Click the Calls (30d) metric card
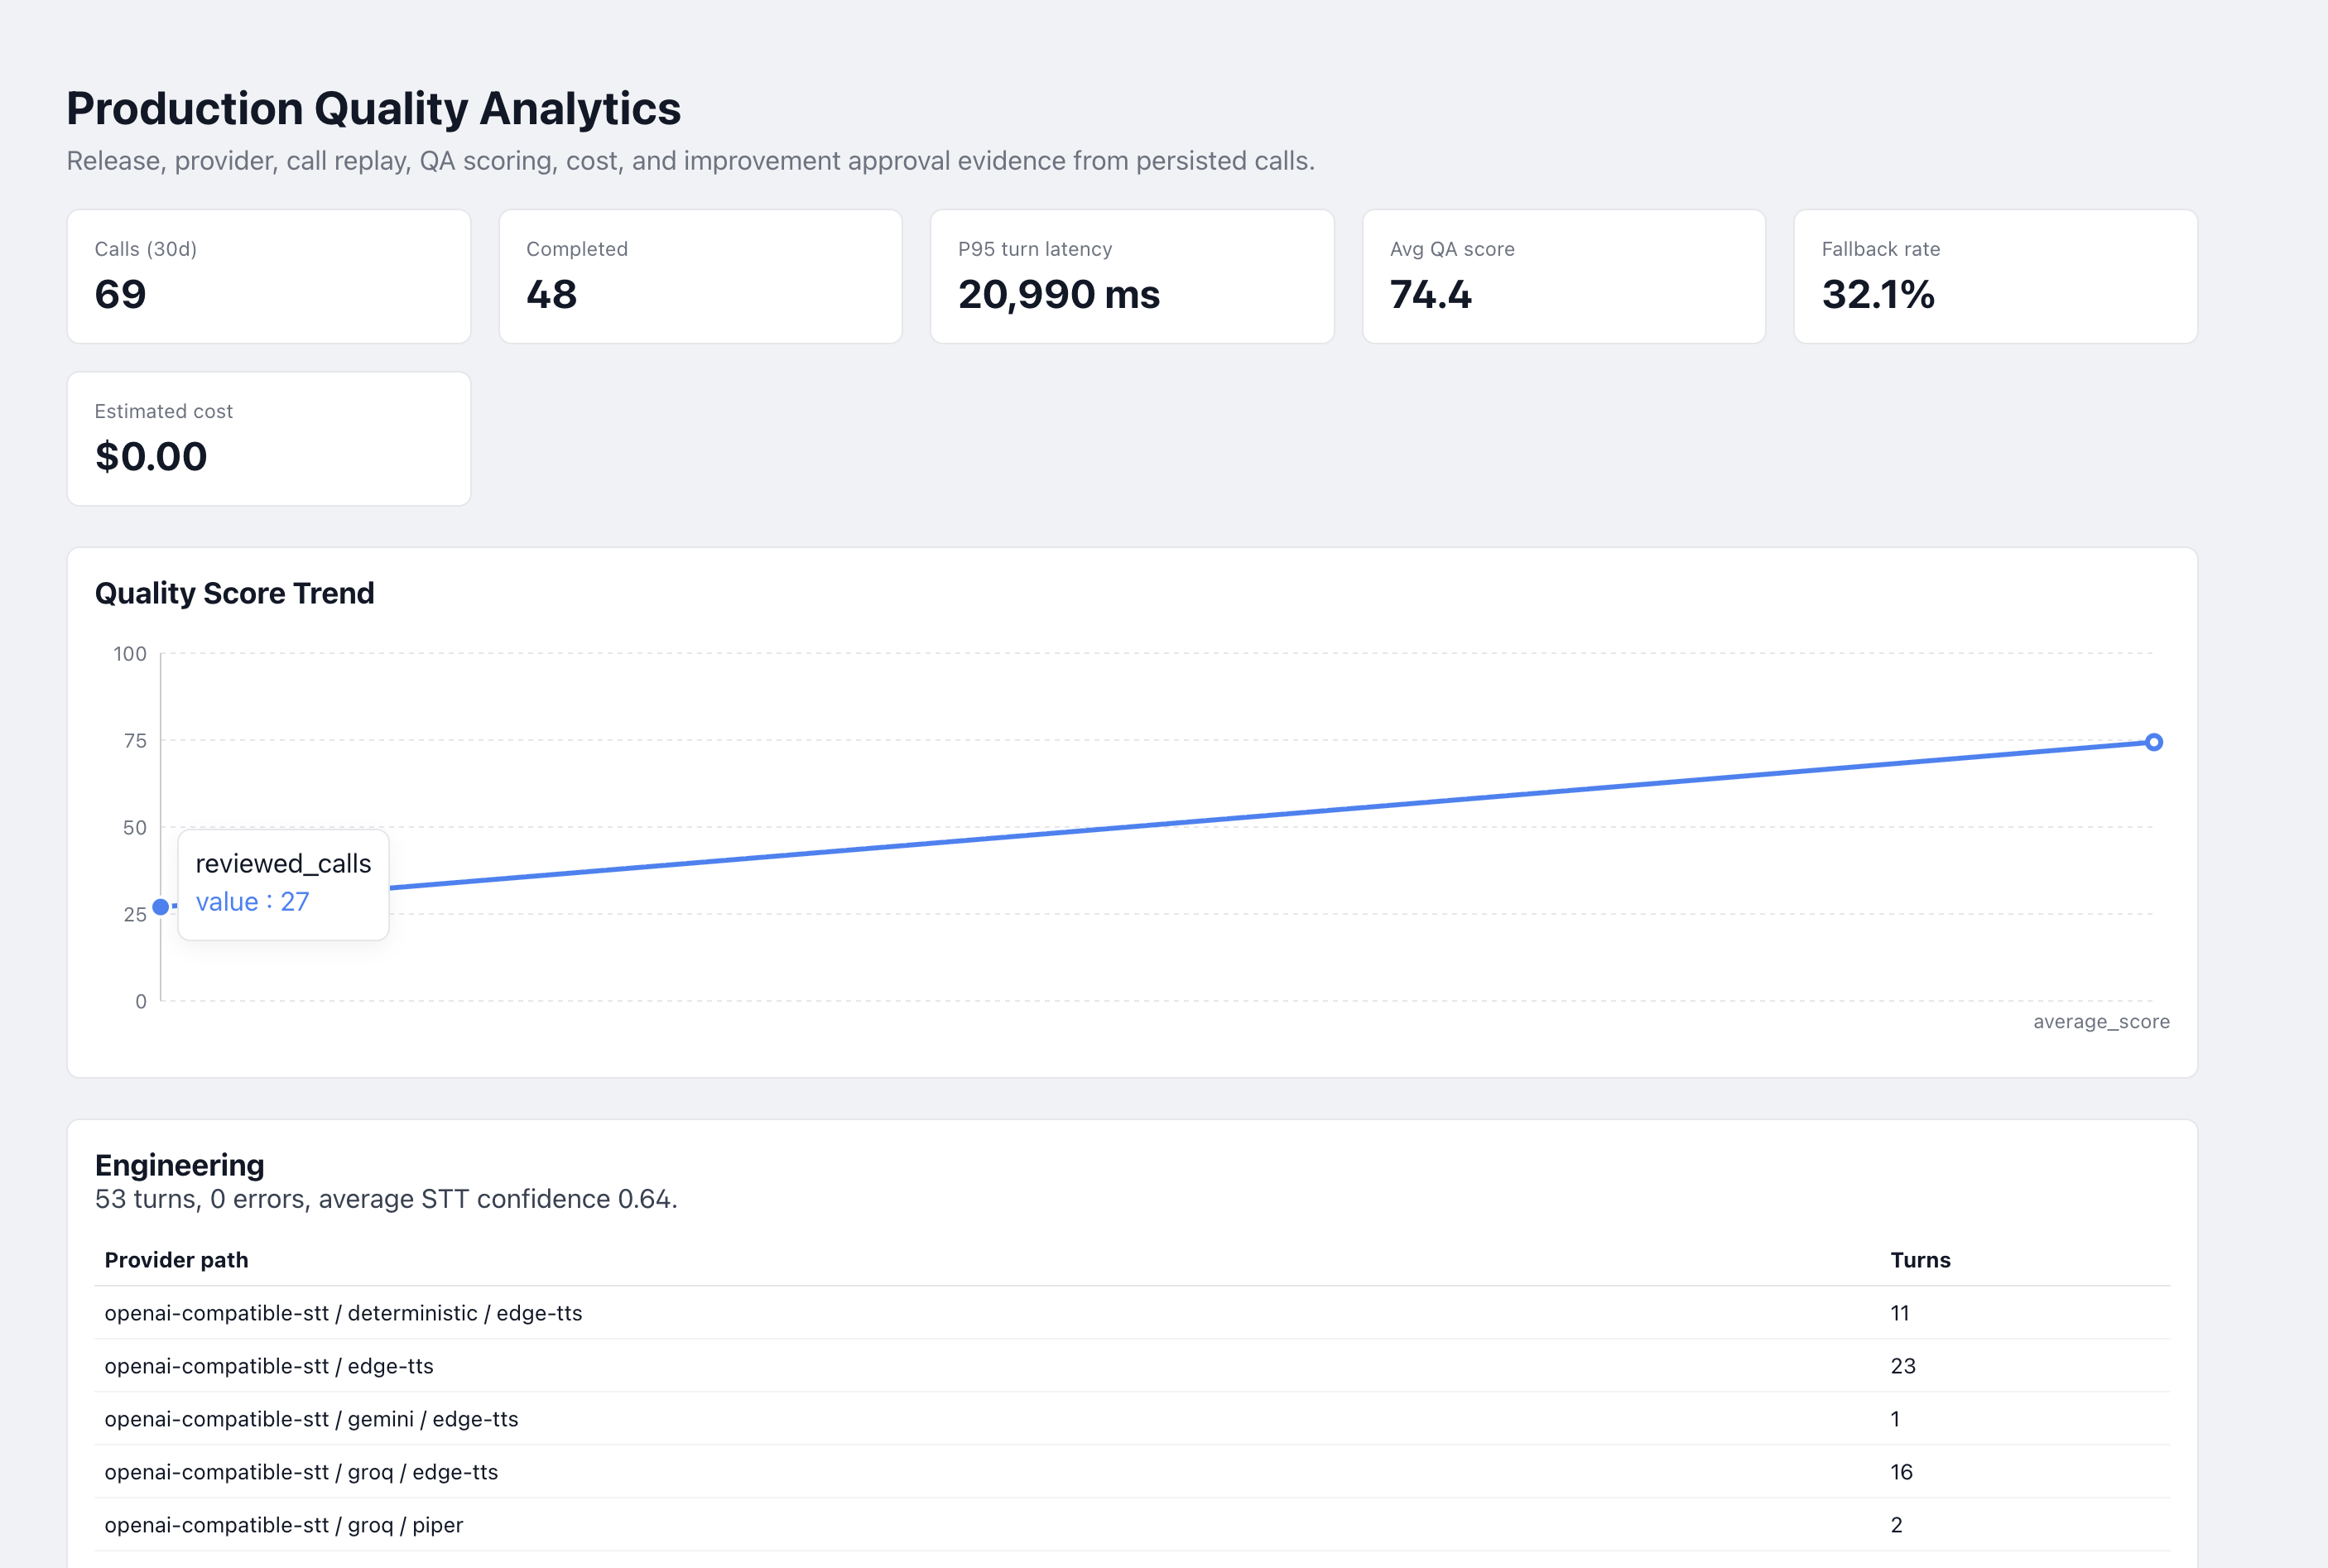Viewport: 2328px width, 1568px height. pos(268,276)
